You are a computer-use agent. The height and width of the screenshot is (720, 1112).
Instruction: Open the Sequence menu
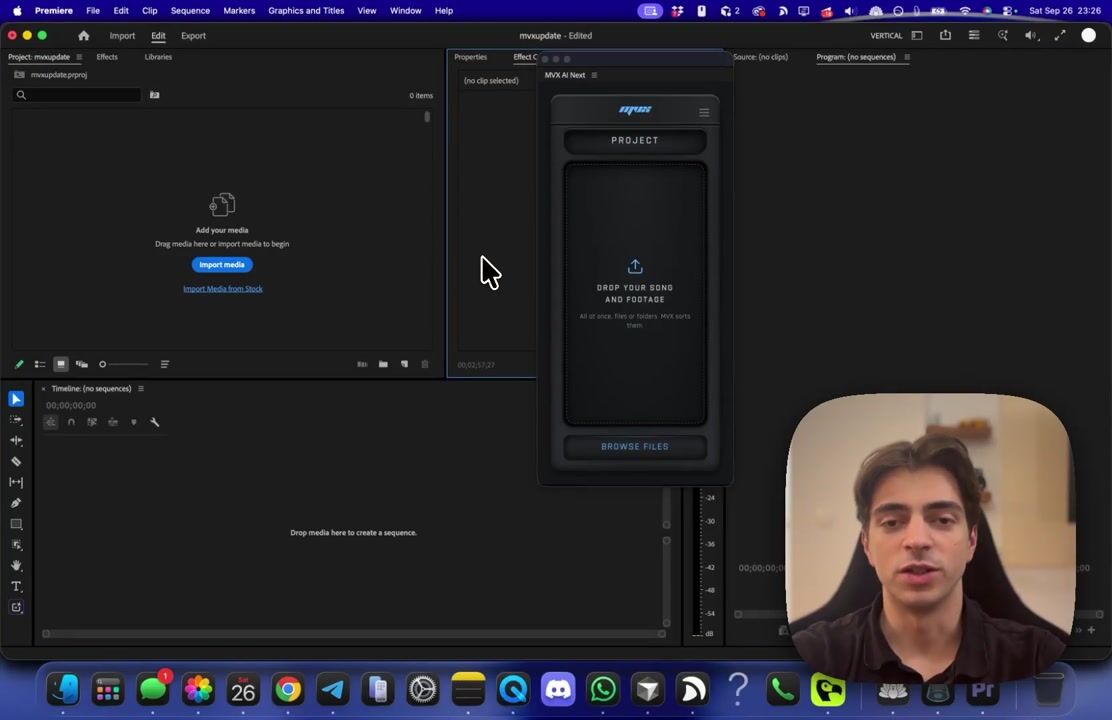coord(190,11)
